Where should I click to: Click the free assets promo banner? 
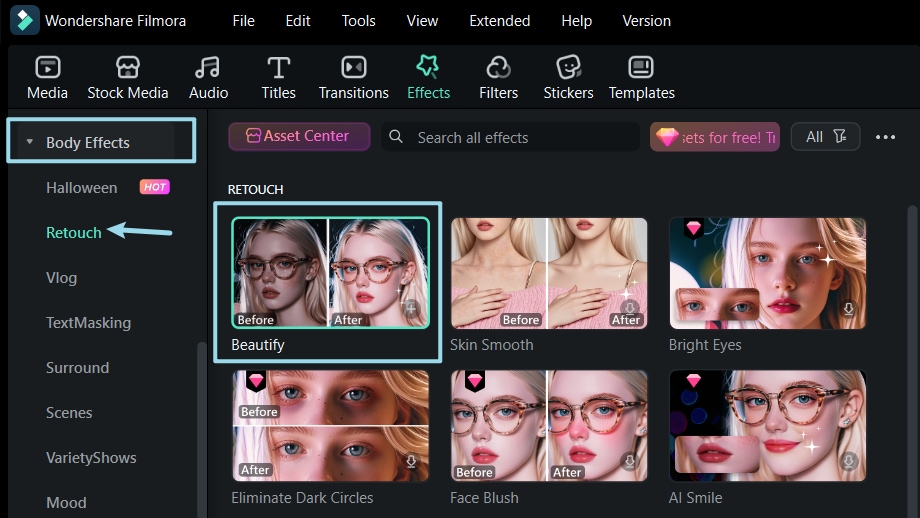point(715,137)
